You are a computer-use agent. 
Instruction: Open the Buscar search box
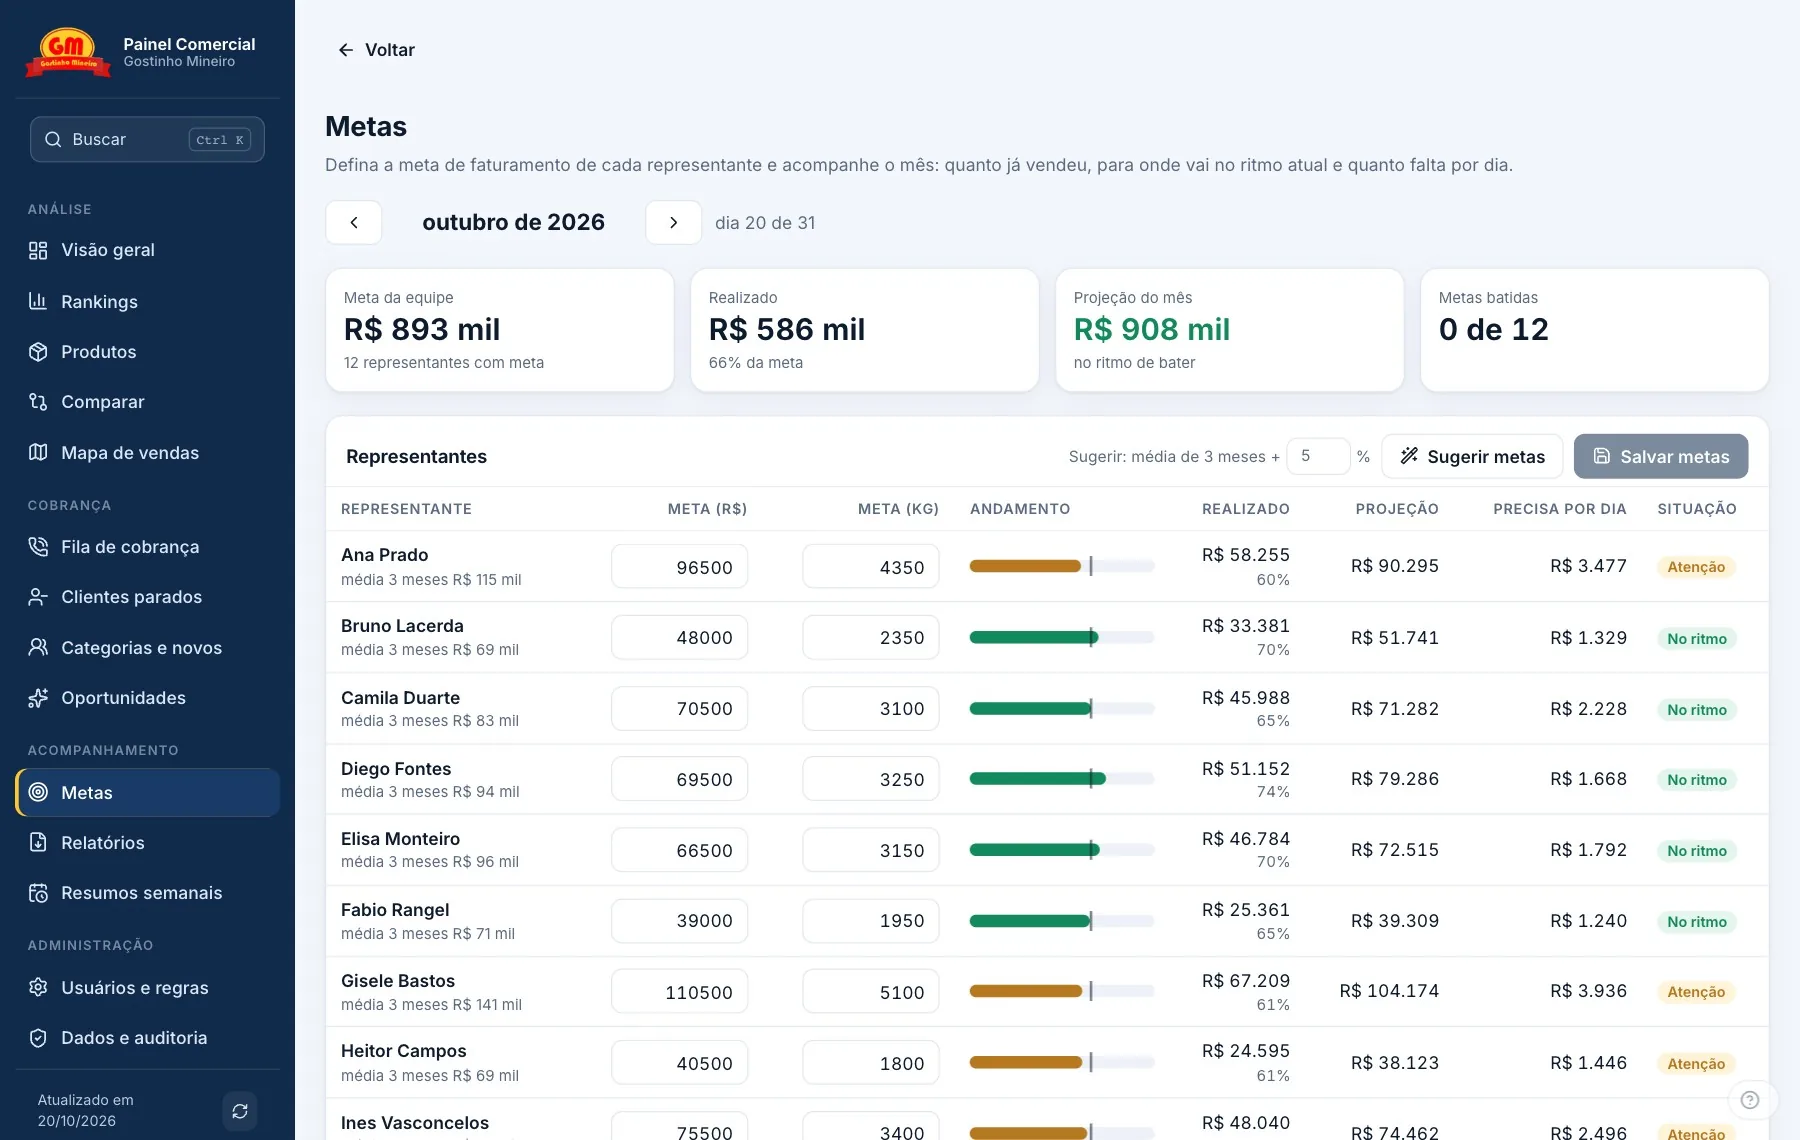147,140
